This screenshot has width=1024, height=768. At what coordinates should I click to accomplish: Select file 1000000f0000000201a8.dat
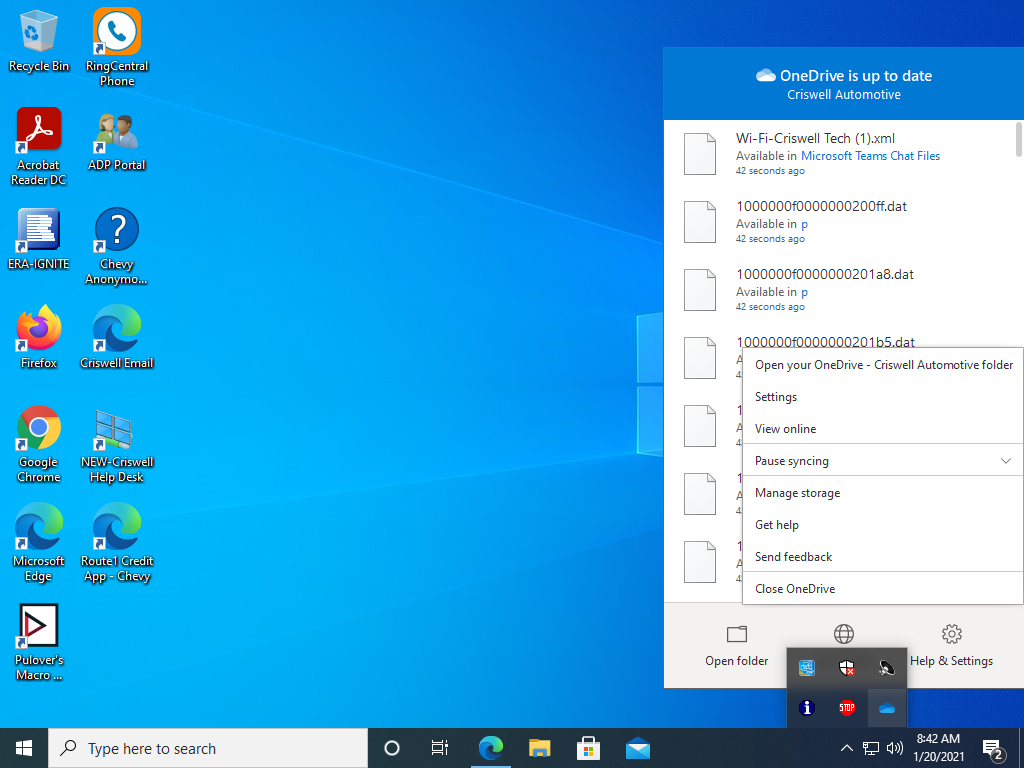click(x=840, y=290)
